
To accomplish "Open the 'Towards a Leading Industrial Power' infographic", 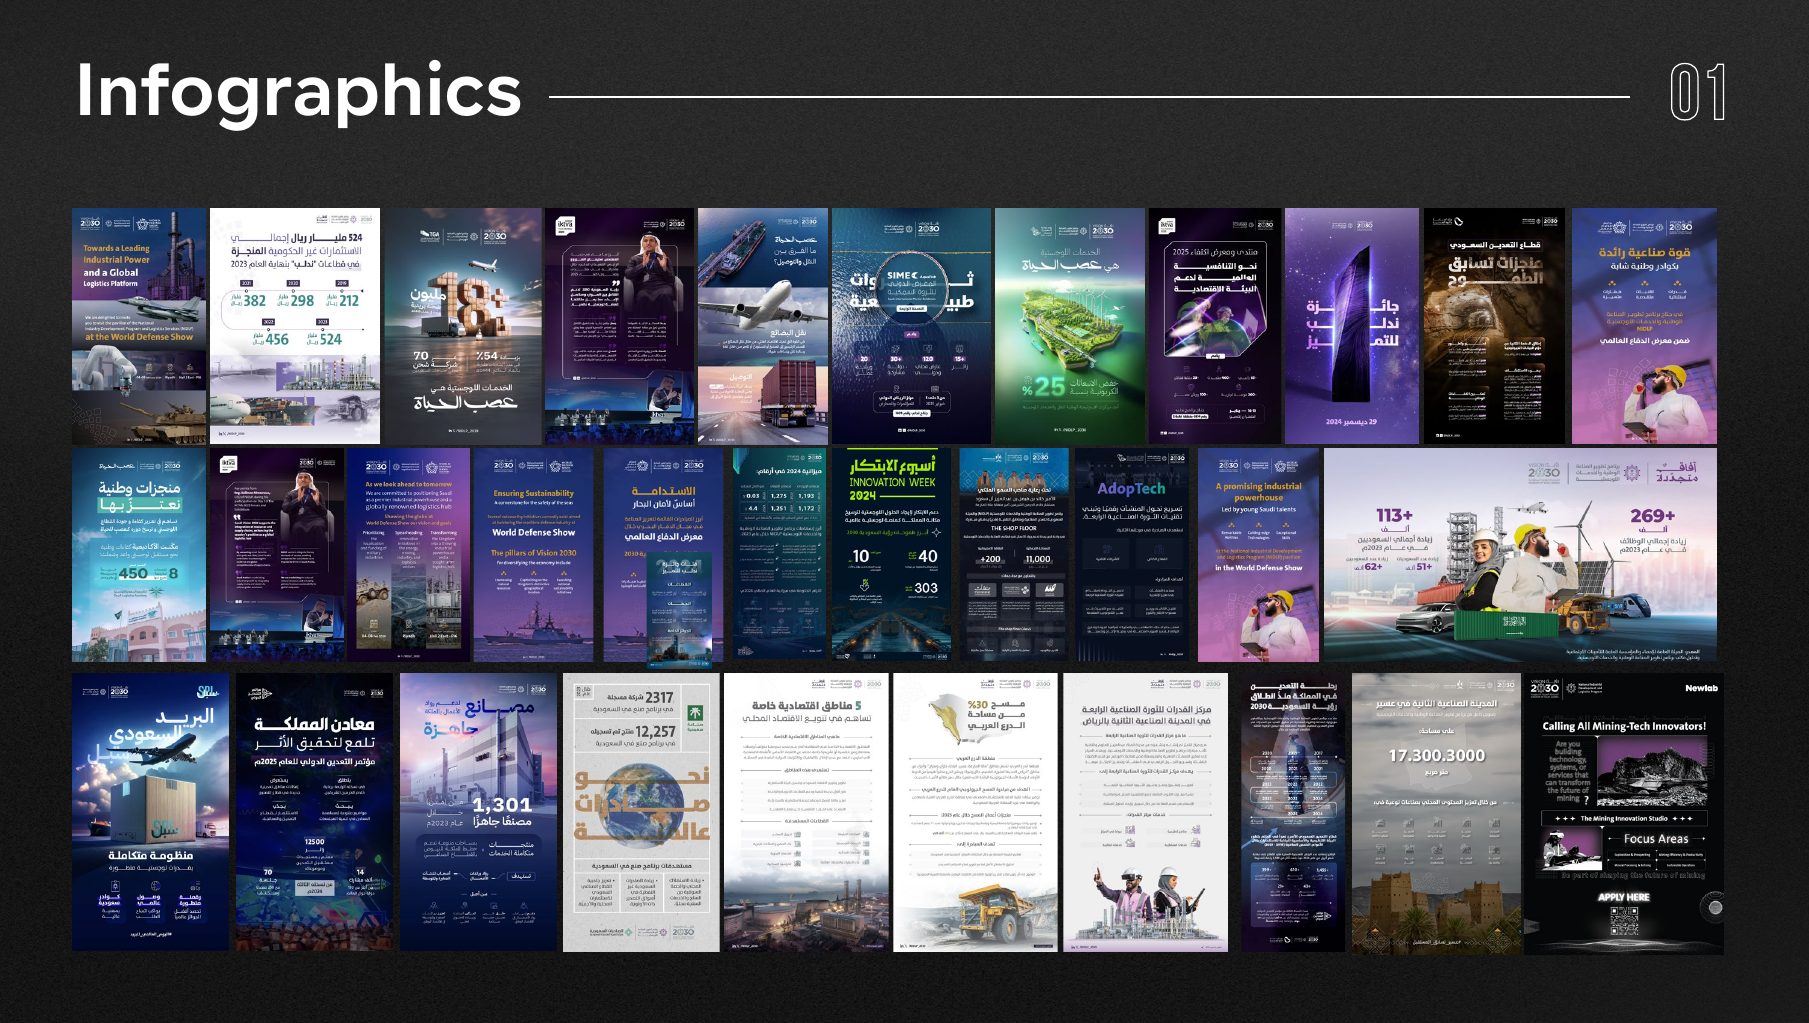I will [139, 326].
